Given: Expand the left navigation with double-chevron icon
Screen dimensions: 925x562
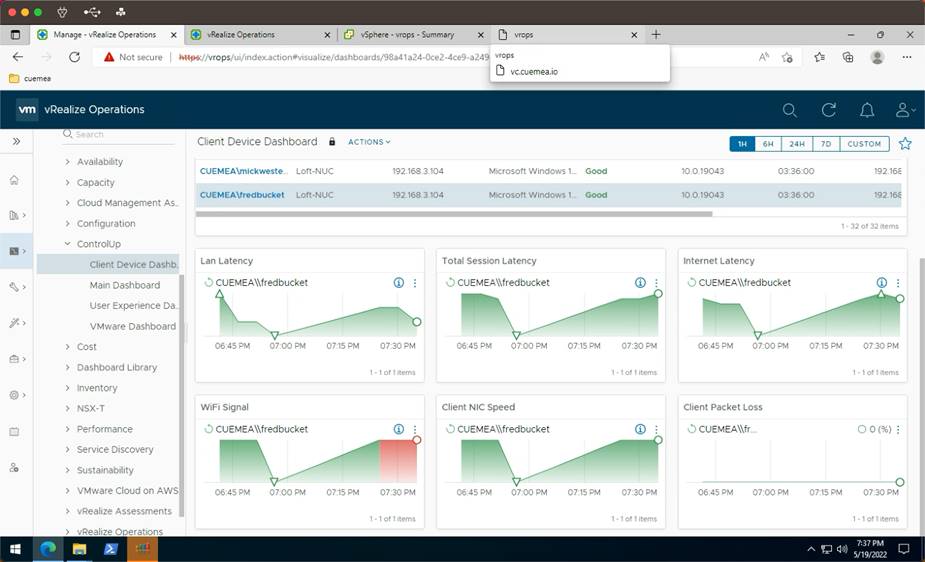Looking at the screenshot, I should pyautogui.click(x=17, y=142).
